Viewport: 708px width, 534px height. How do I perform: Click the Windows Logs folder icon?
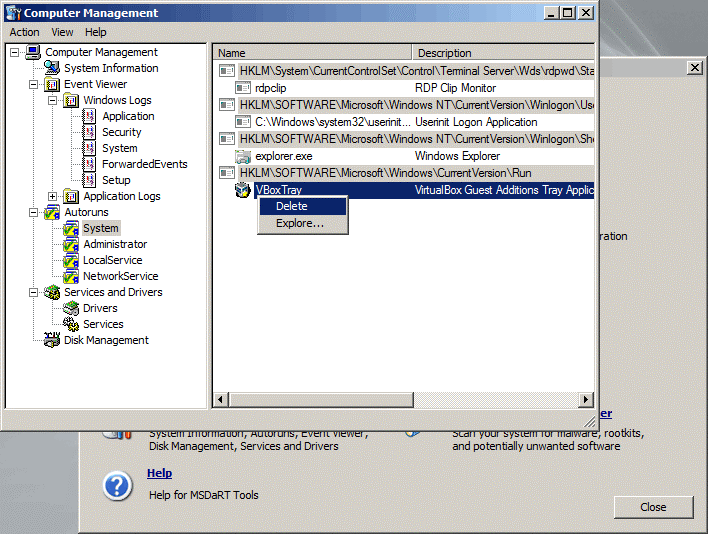71,100
